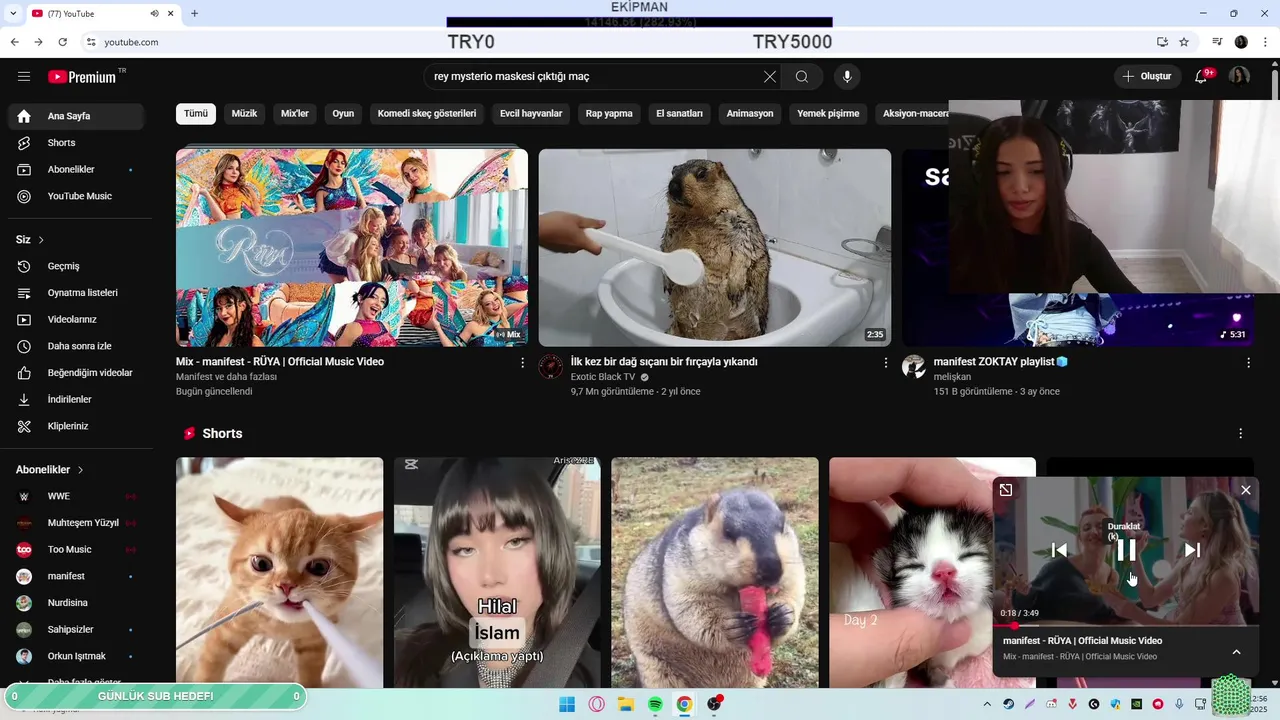Viewport: 1280px width, 720px height.
Task: Select the Evcil hayvanlar chip
Action: (x=531, y=114)
